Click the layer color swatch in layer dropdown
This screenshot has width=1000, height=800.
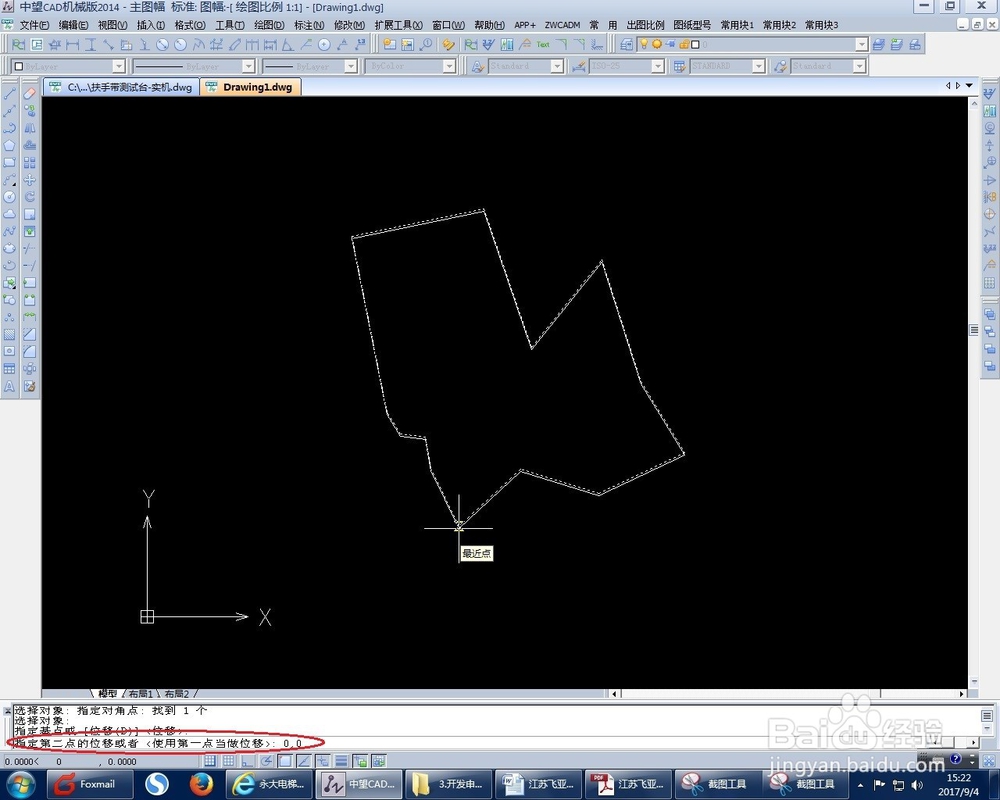point(695,45)
